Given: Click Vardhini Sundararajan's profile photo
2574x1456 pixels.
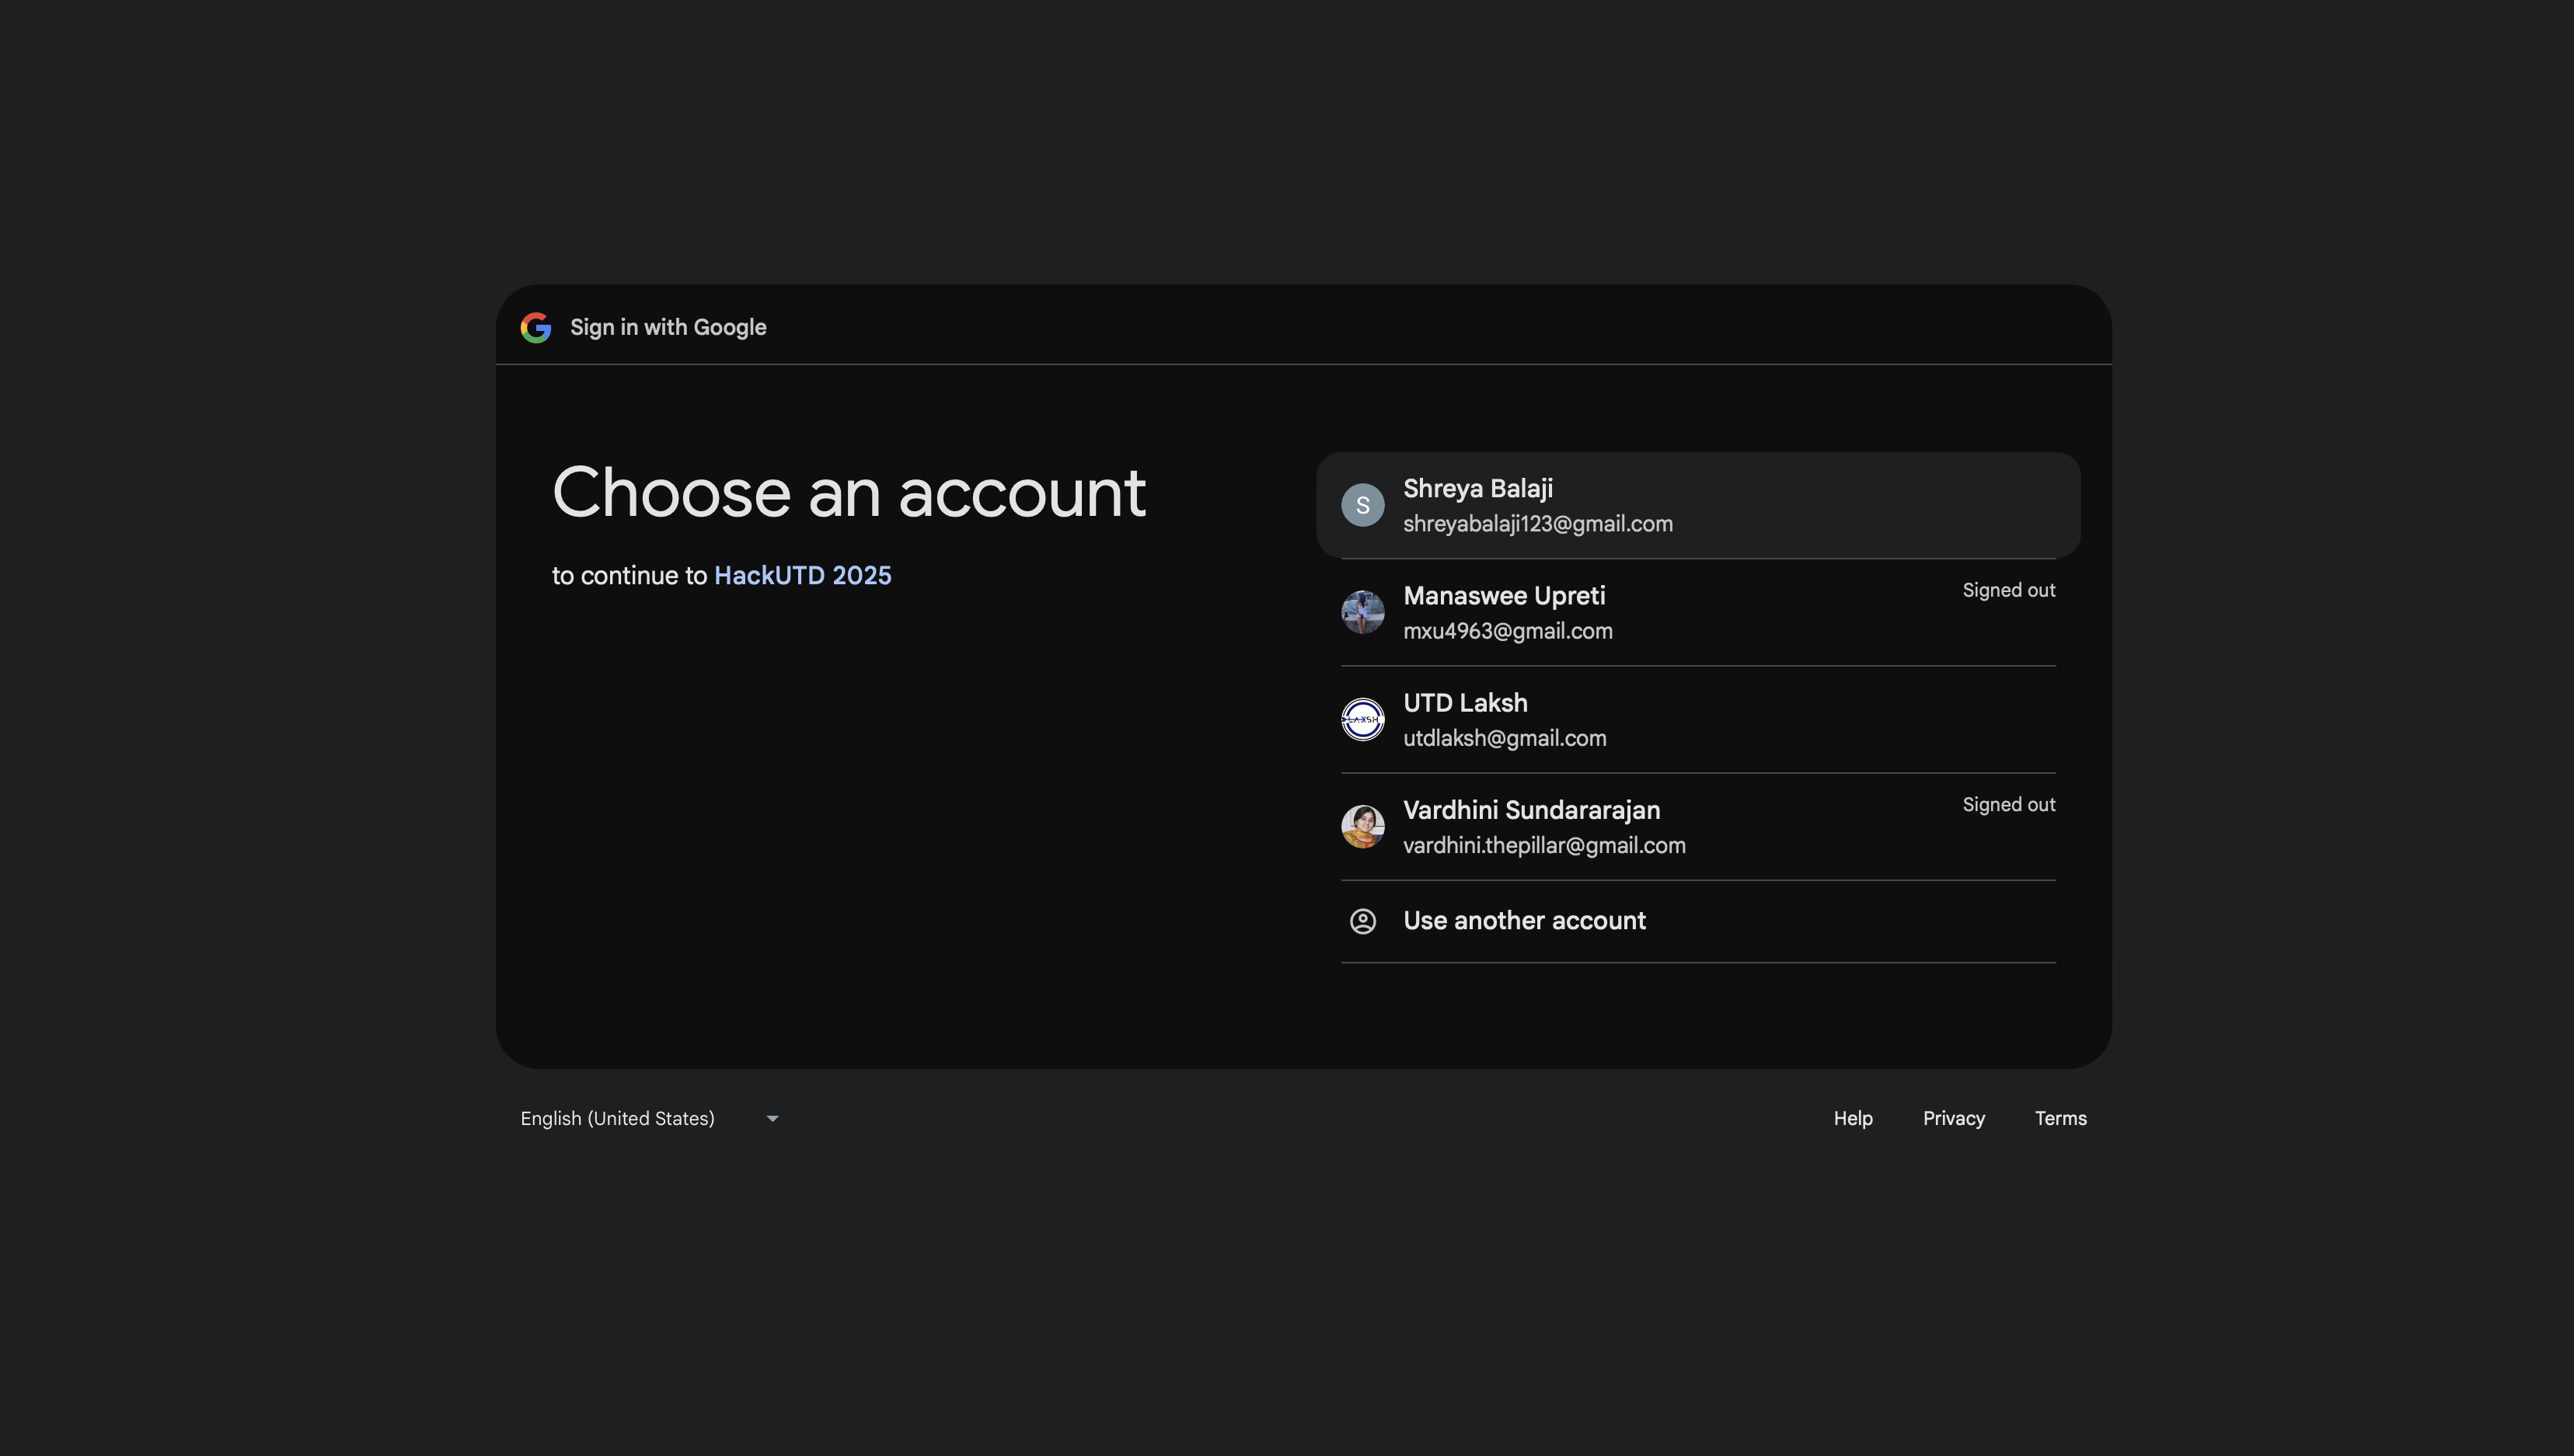Looking at the screenshot, I should point(1362,826).
